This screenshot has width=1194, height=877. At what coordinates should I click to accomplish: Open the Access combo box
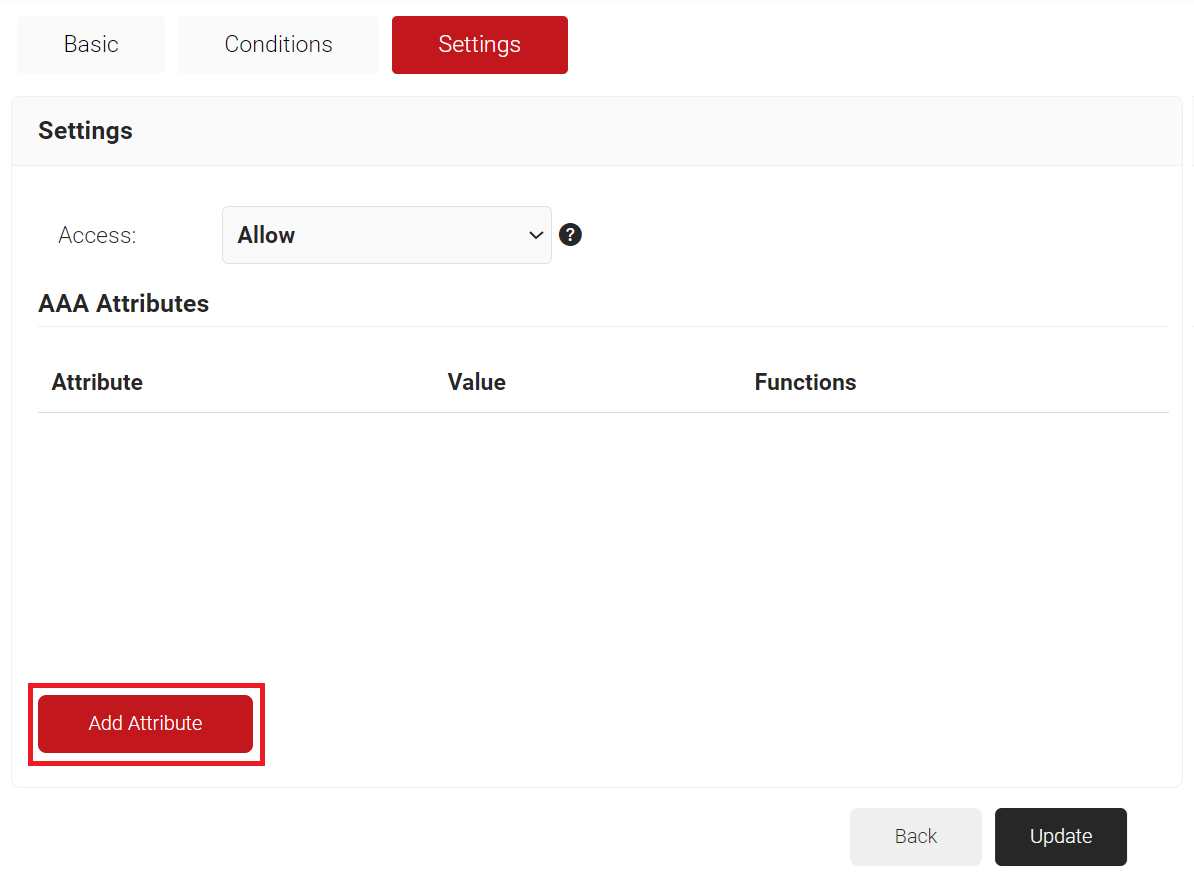tap(386, 235)
